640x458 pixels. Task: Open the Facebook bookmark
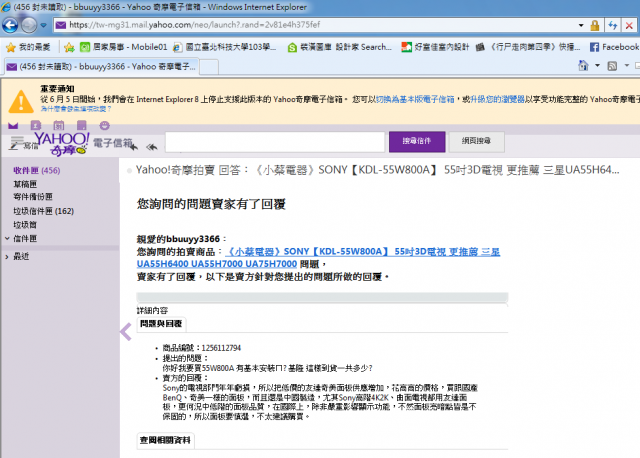click(x=614, y=47)
